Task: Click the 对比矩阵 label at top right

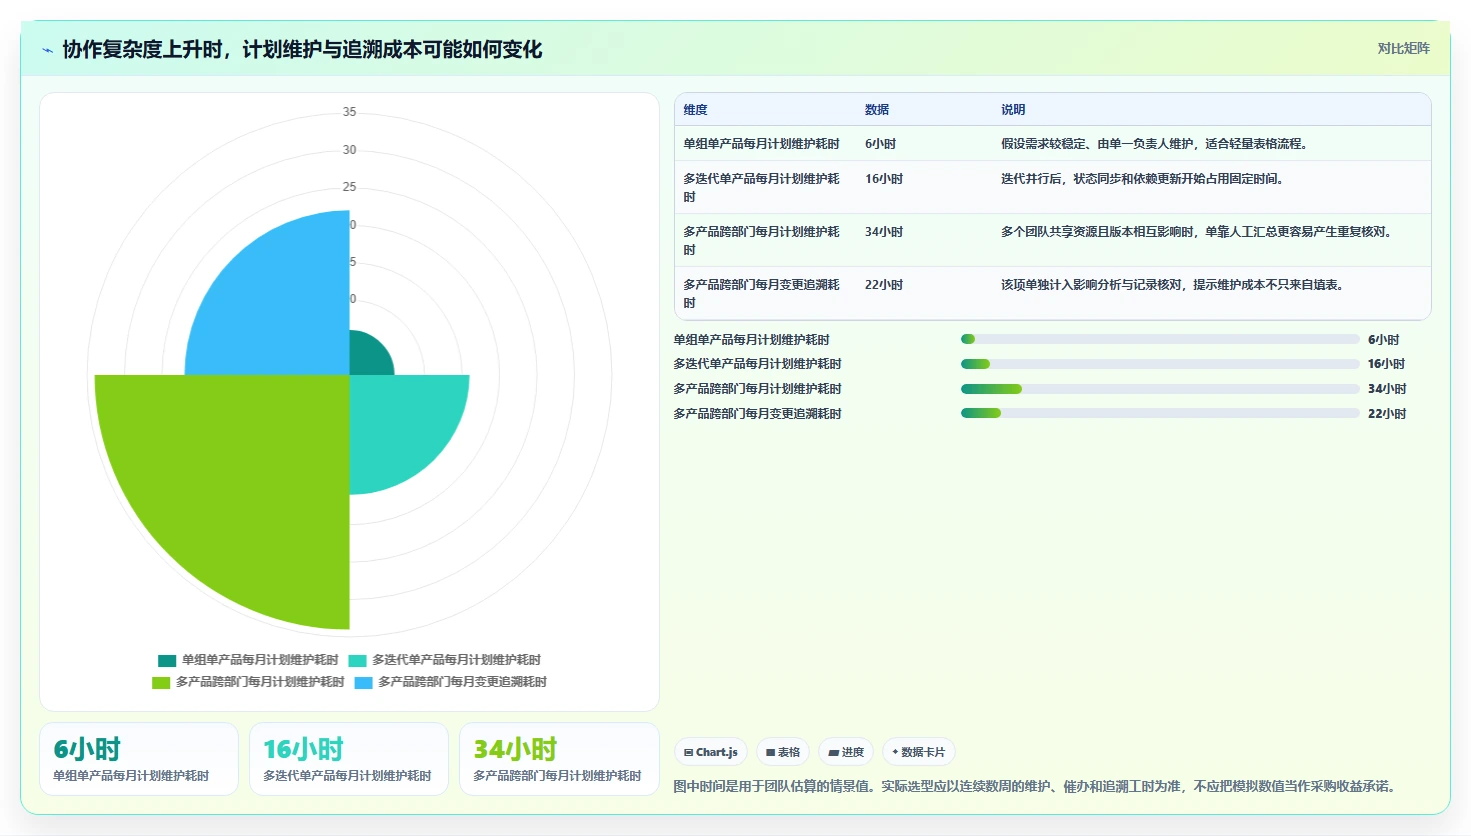Action: (x=1403, y=48)
